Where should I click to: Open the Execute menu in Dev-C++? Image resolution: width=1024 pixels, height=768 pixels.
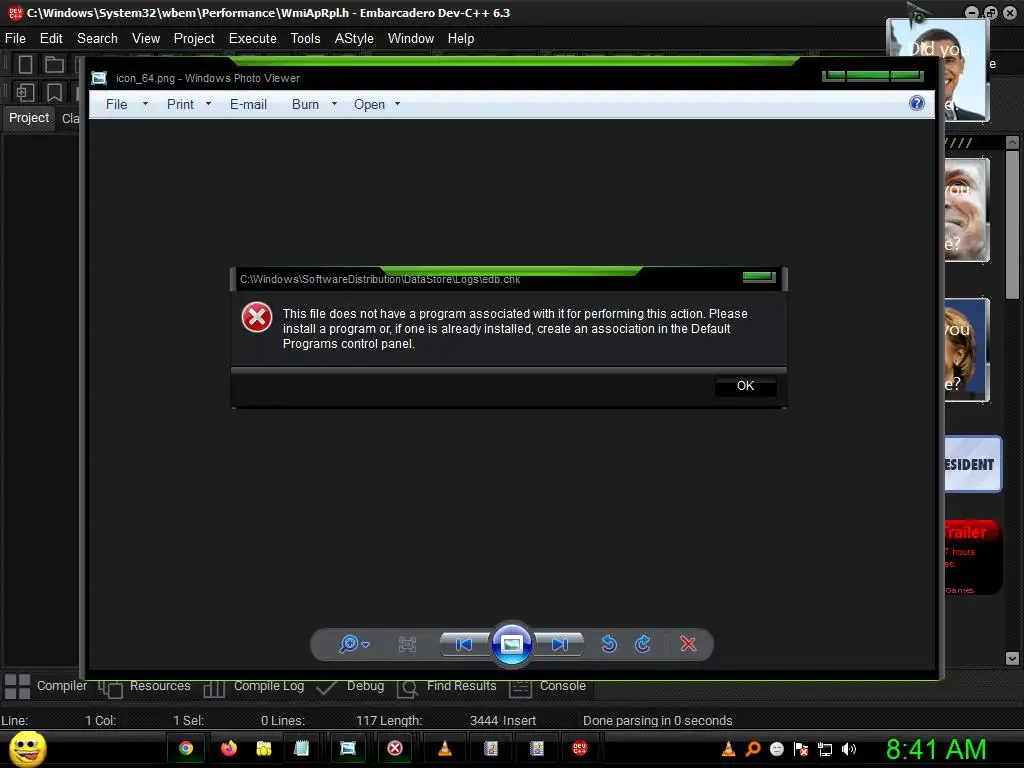[x=253, y=39]
